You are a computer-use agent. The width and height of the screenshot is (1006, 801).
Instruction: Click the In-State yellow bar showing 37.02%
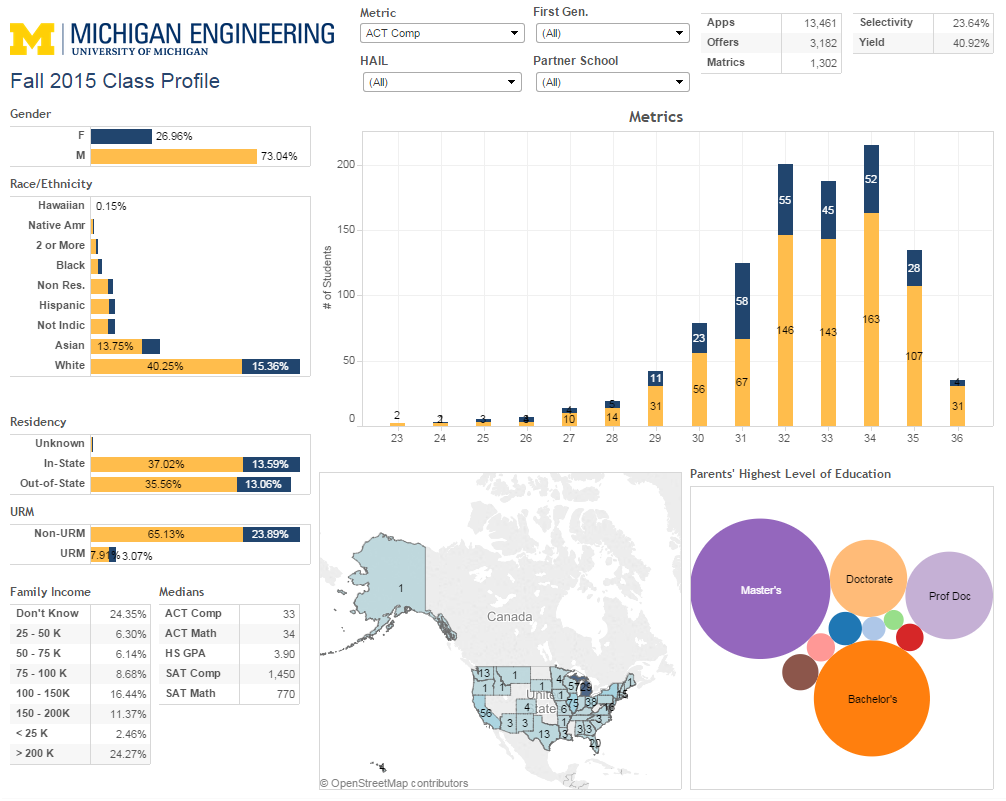point(166,464)
